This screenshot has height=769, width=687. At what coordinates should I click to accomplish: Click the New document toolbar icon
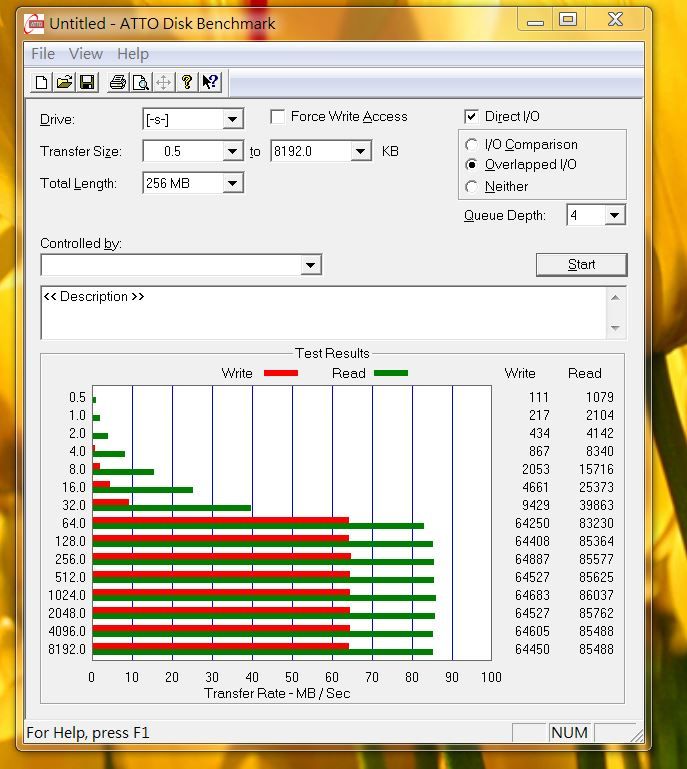click(x=42, y=82)
